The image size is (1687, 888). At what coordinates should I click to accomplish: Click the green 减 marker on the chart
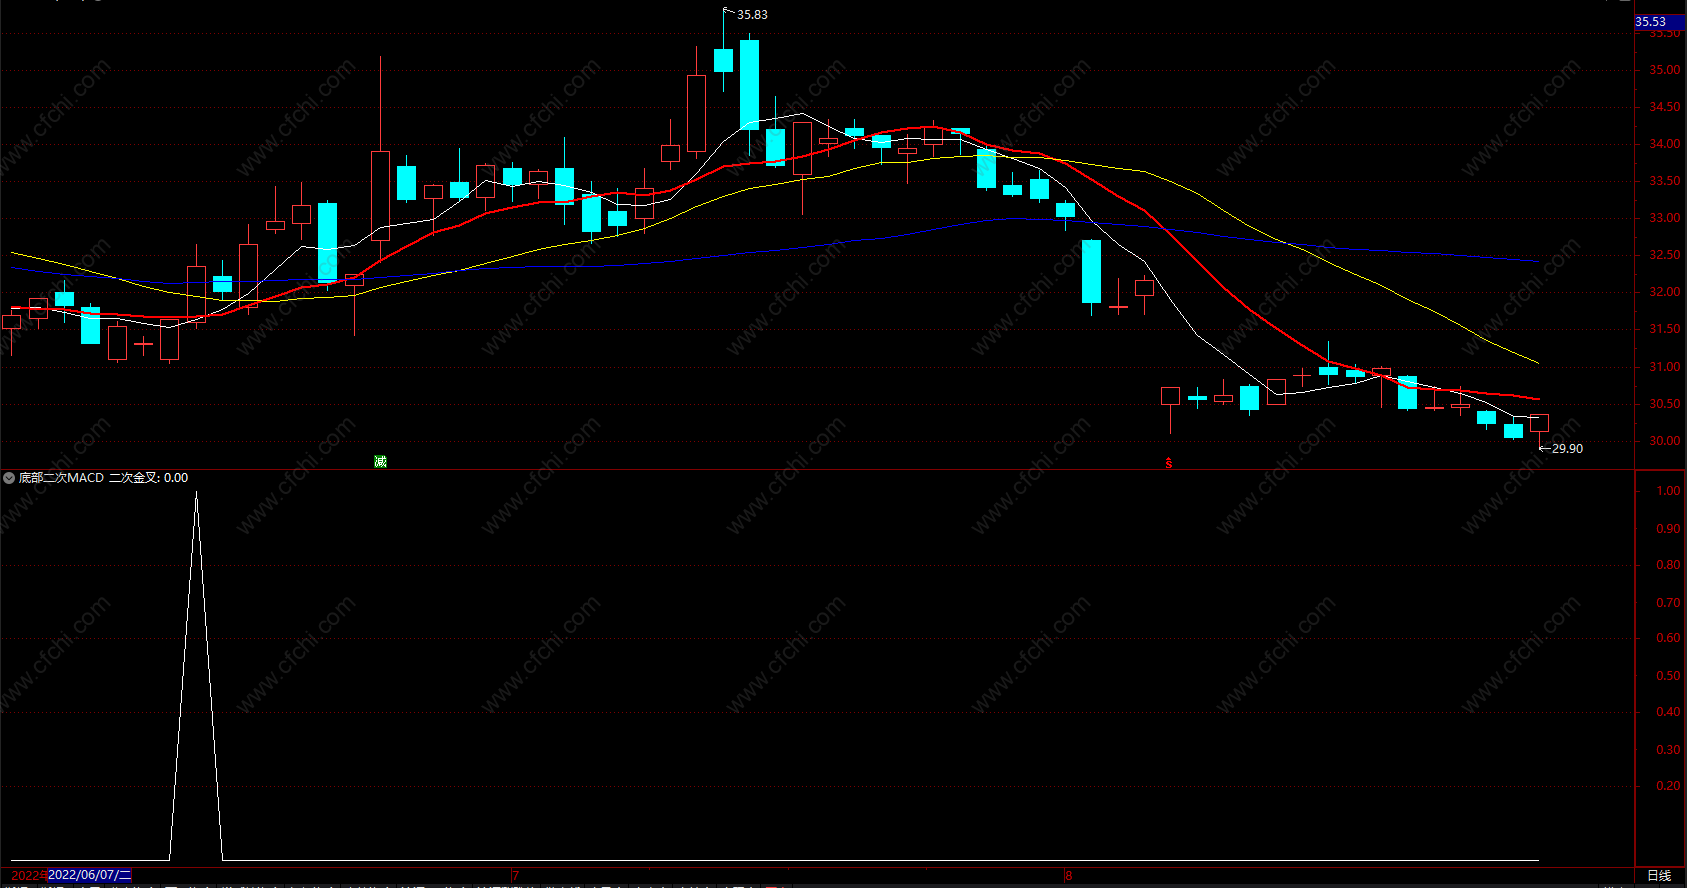click(x=380, y=461)
